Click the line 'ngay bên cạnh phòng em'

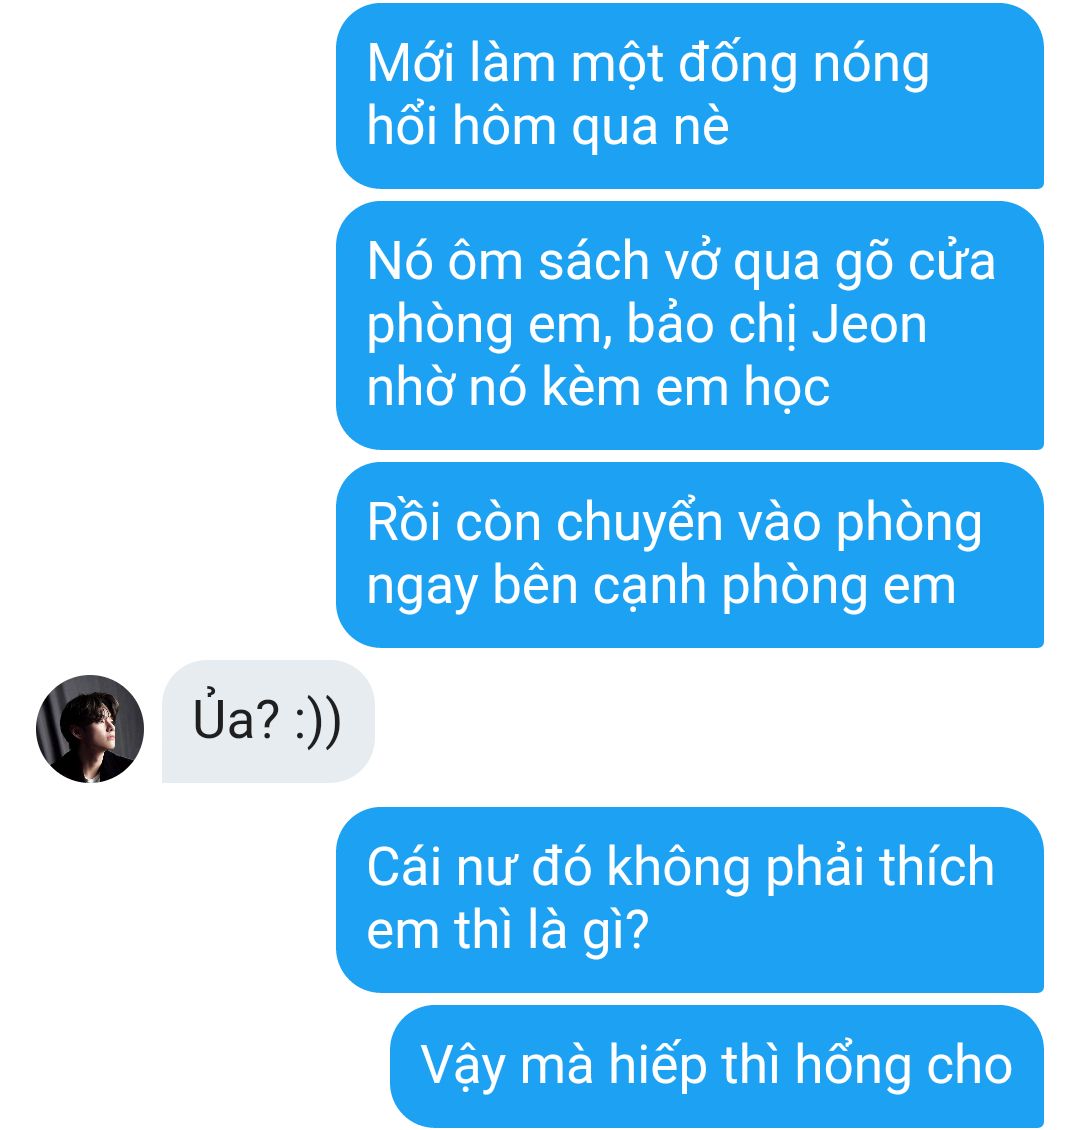661,587
